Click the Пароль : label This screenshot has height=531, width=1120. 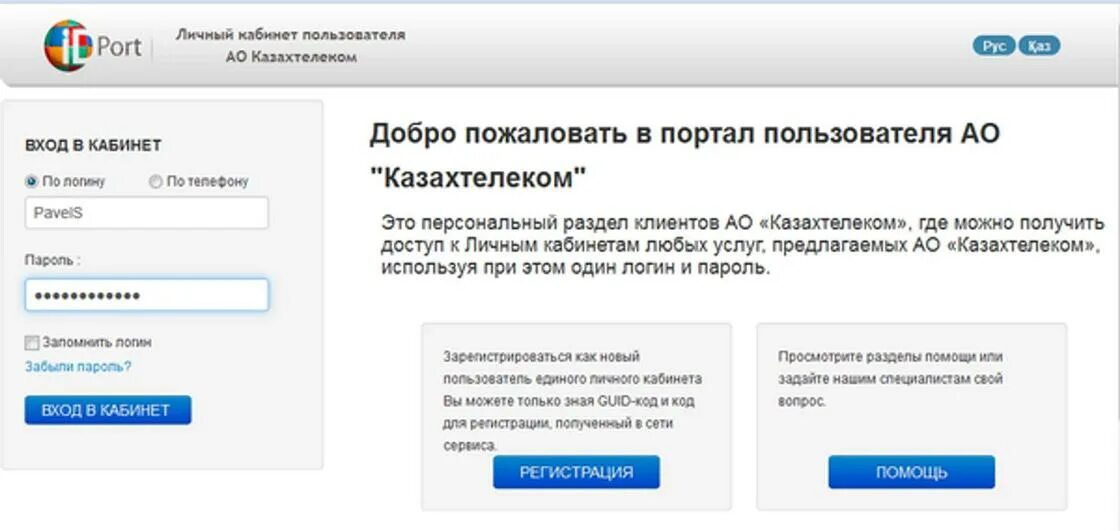[53, 260]
